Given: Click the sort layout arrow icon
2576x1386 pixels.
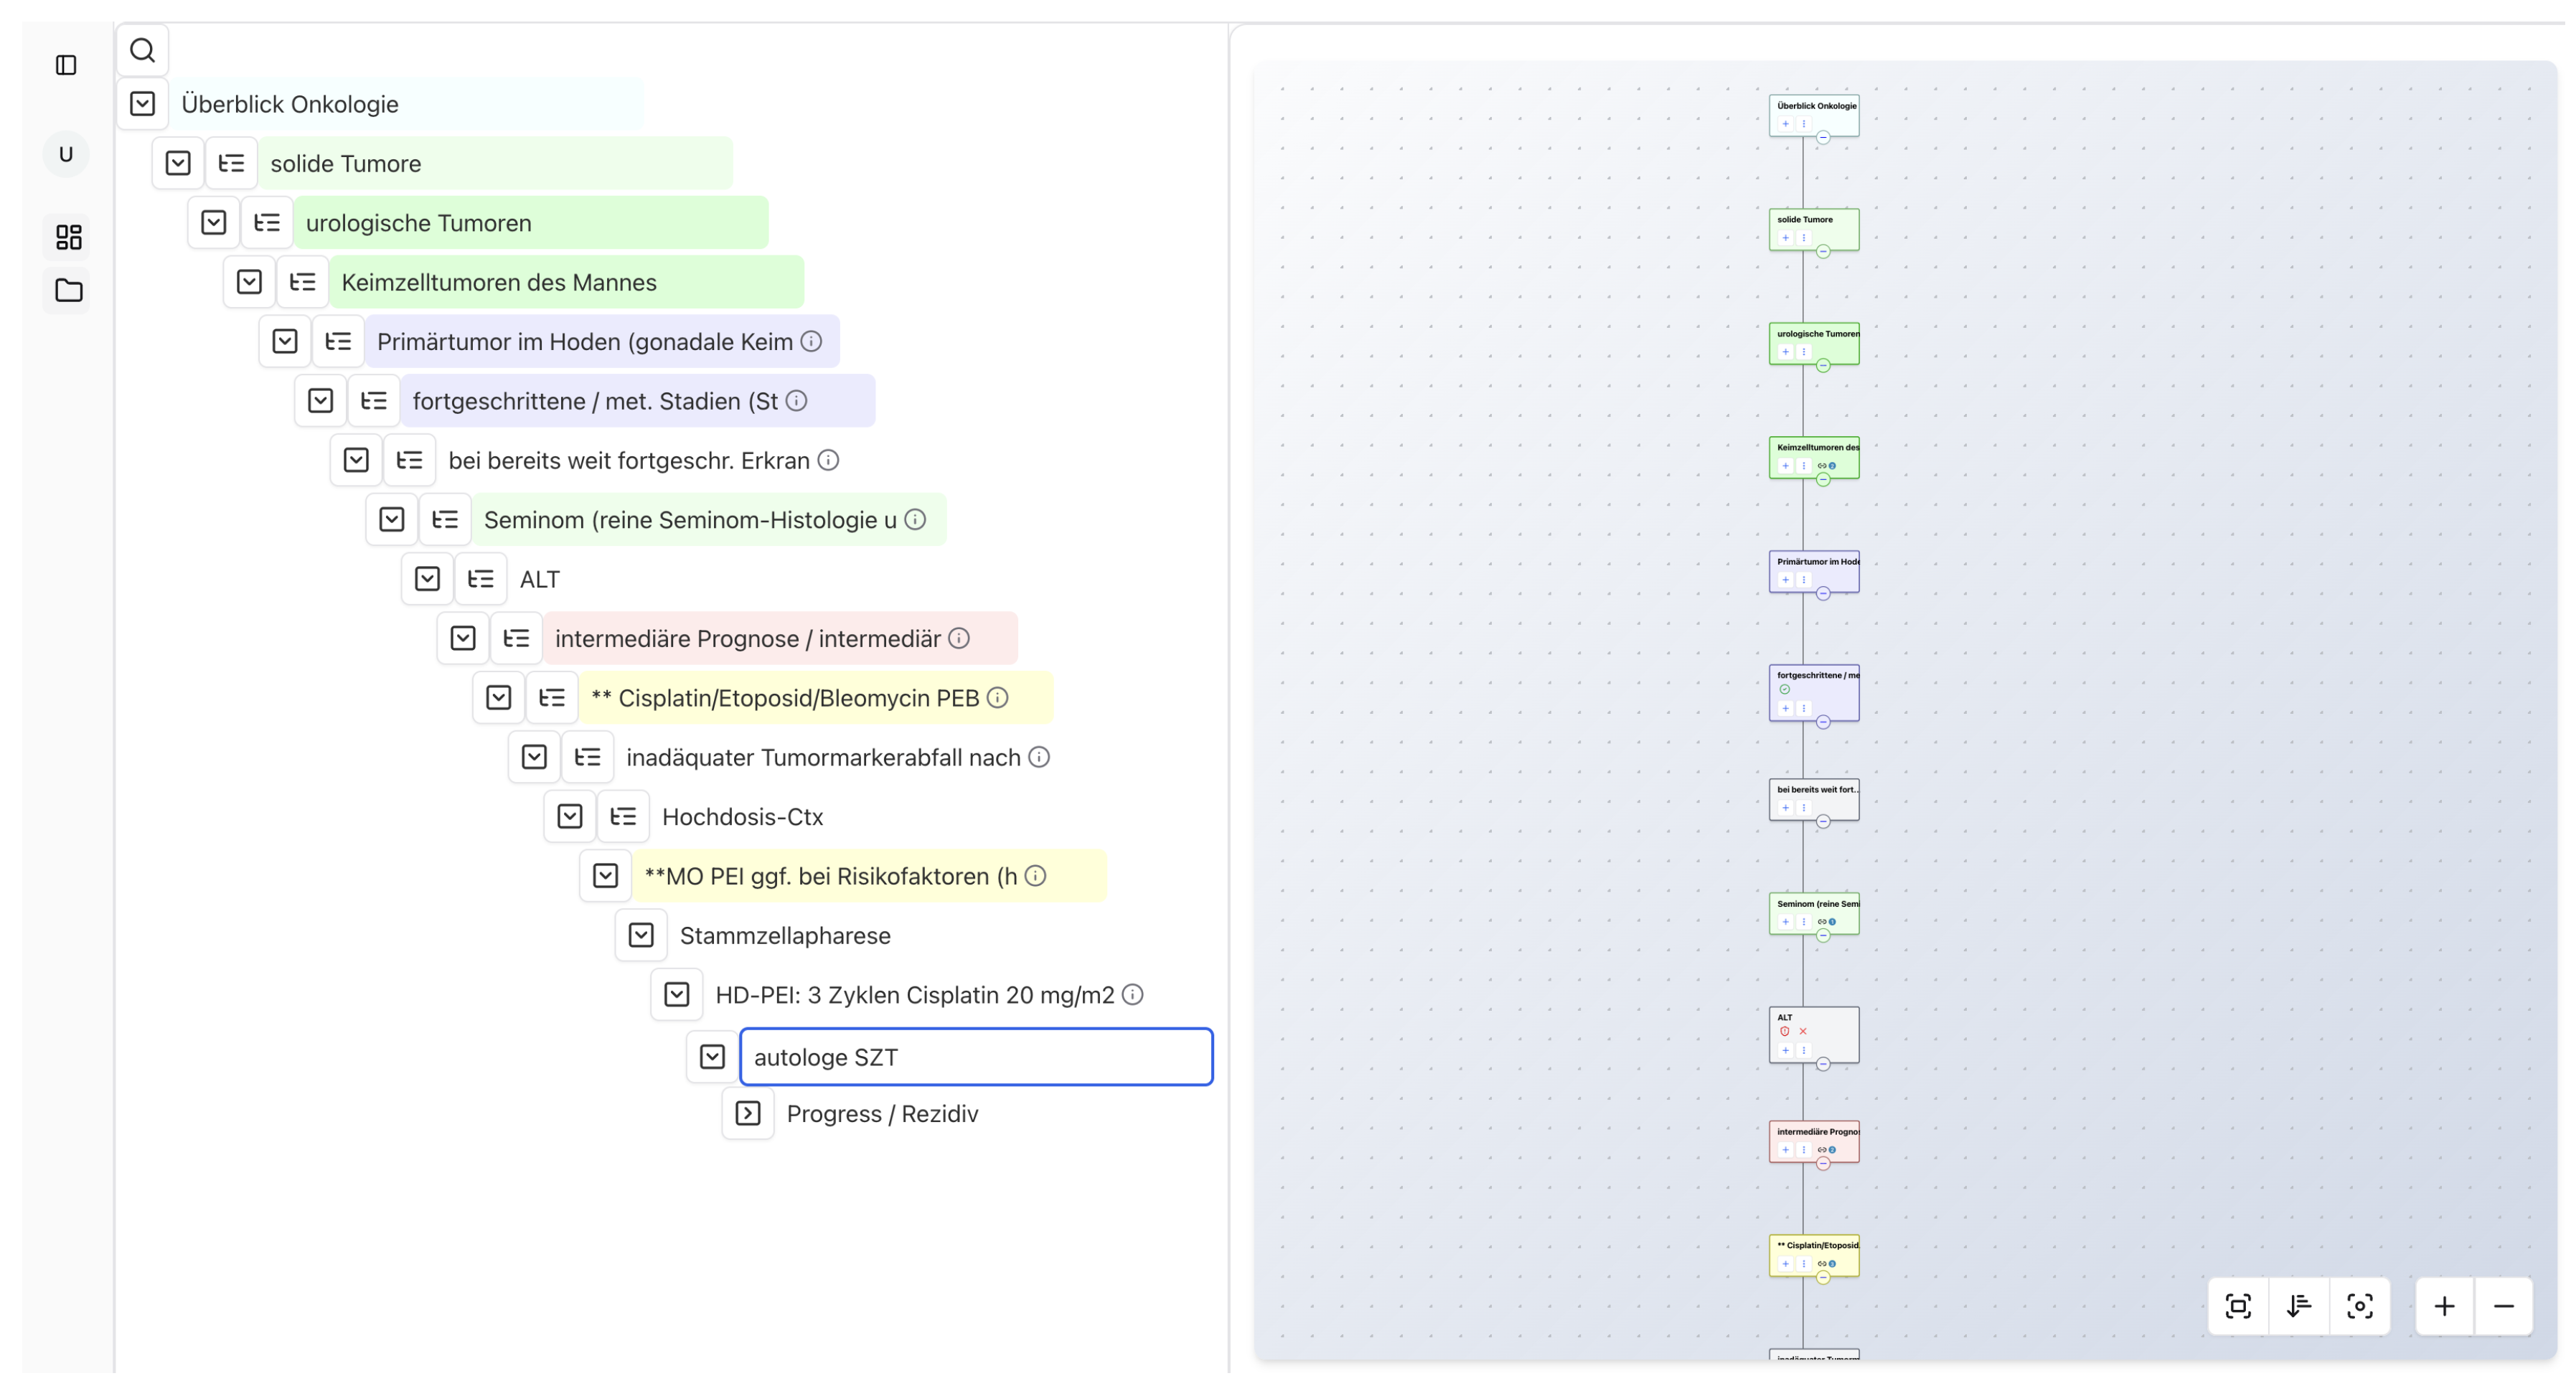Looking at the screenshot, I should pyautogui.click(x=2298, y=1306).
